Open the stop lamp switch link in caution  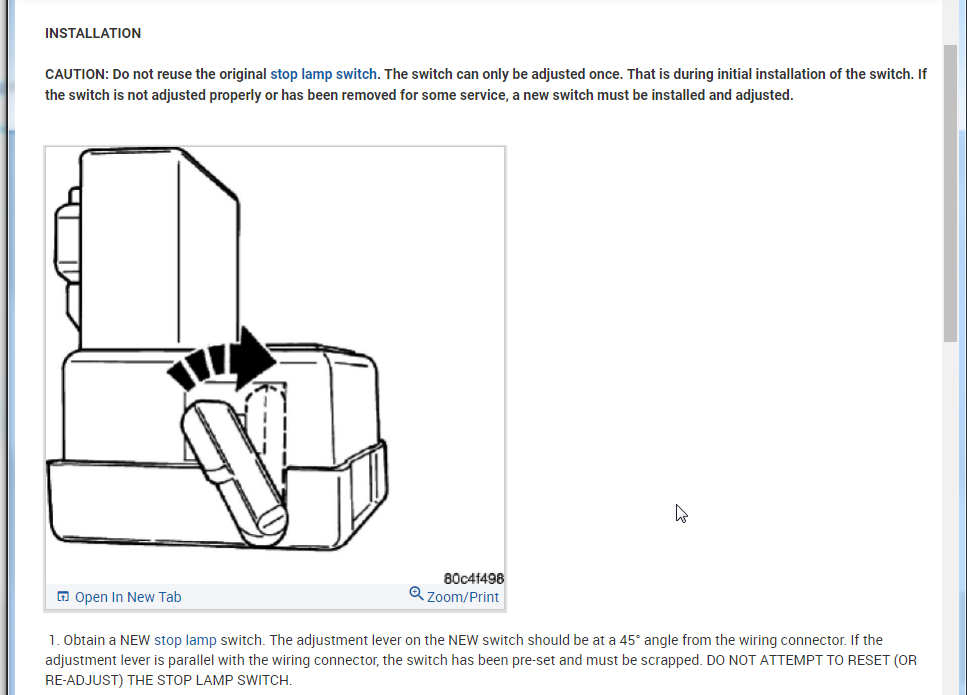[323, 74]
